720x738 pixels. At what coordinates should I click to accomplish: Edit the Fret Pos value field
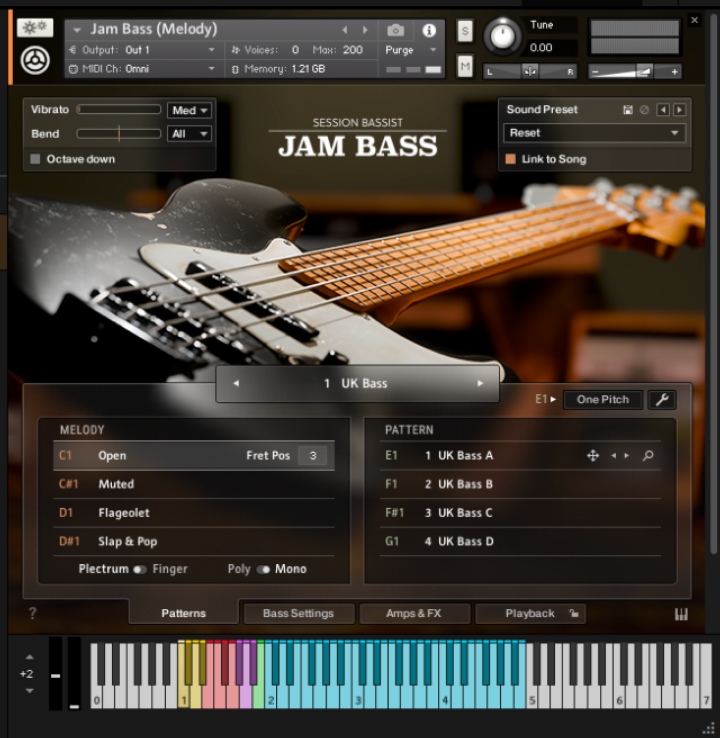(x=313, y=456)
